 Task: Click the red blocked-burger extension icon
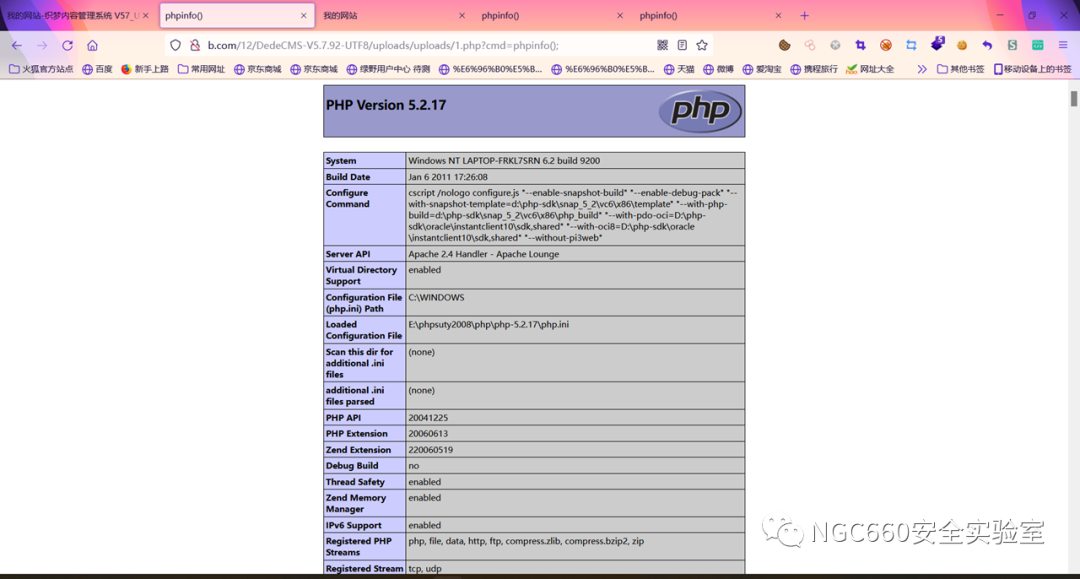pyautogui.click(x=886, y=45)
